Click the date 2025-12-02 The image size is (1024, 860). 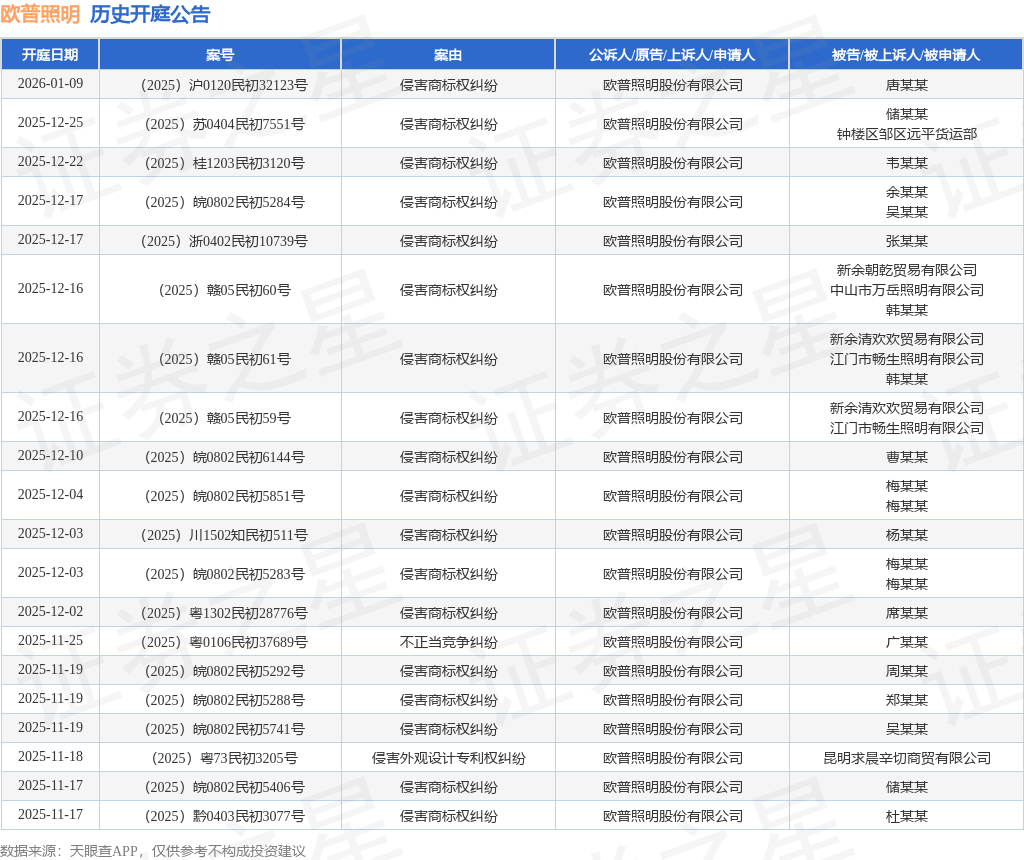click(50, 612)
